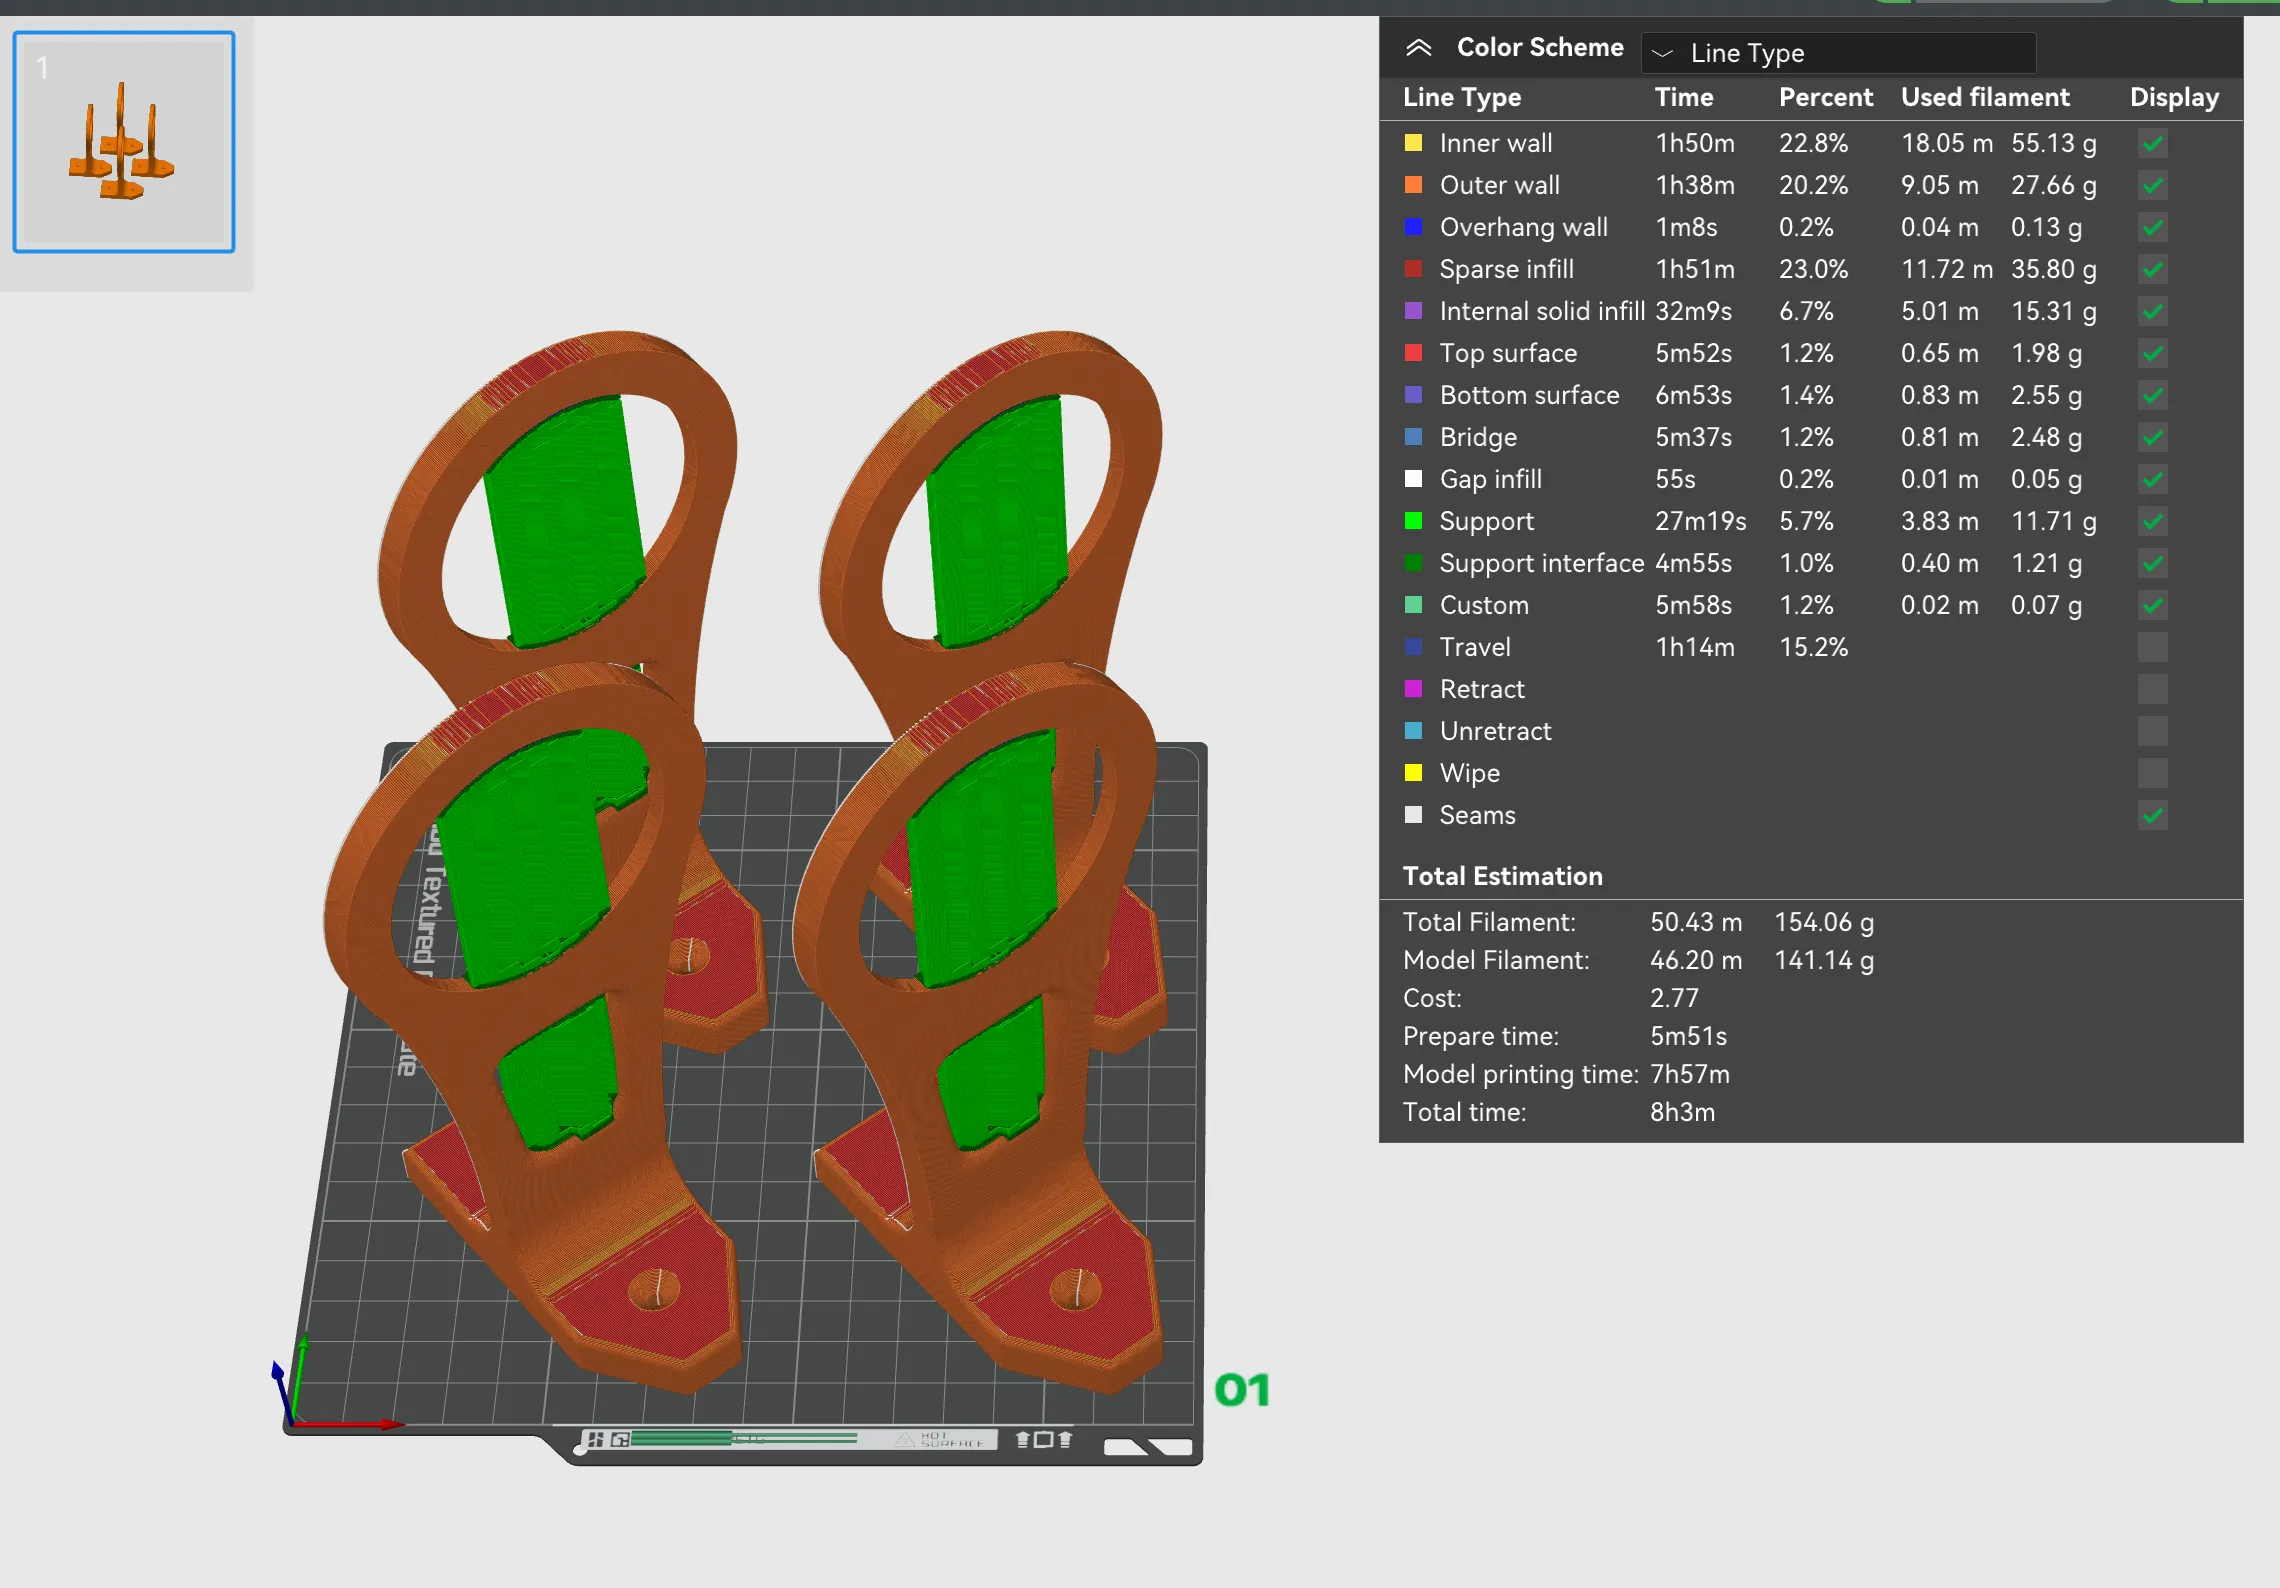Toggle Outer wall display checkbox
Image resolution: width=2280 pixels, height=1588 pixels.
click(x=2153, y=186)
